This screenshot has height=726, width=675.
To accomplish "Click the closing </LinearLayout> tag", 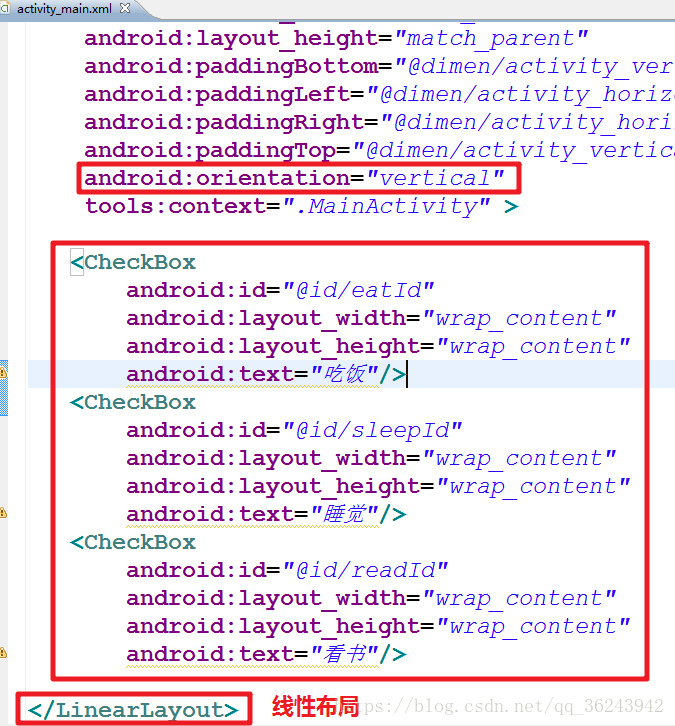I will pos(133,710).
